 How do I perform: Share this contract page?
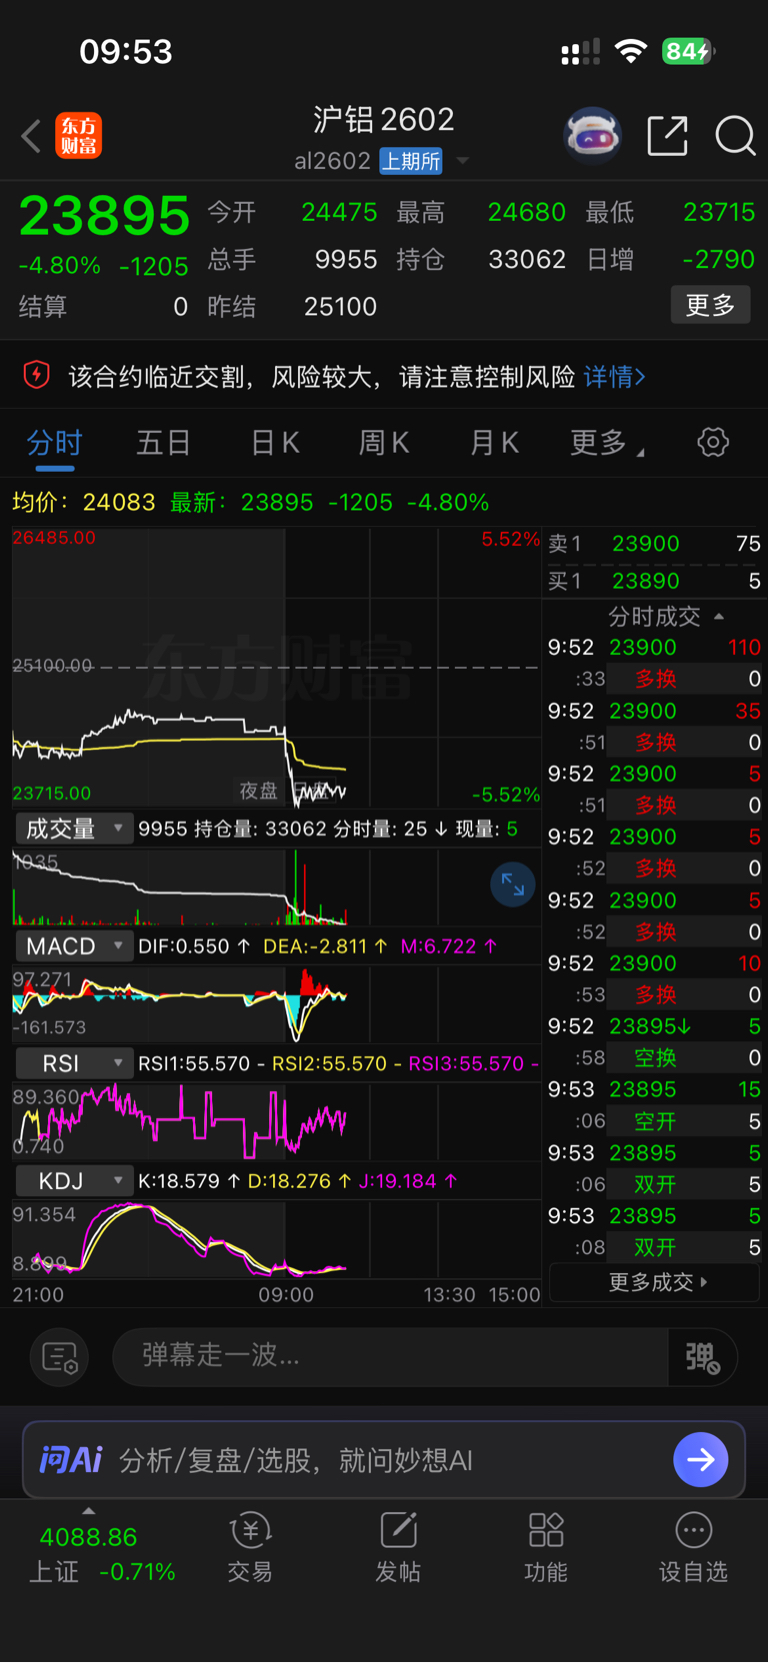[x=667, y=136]
